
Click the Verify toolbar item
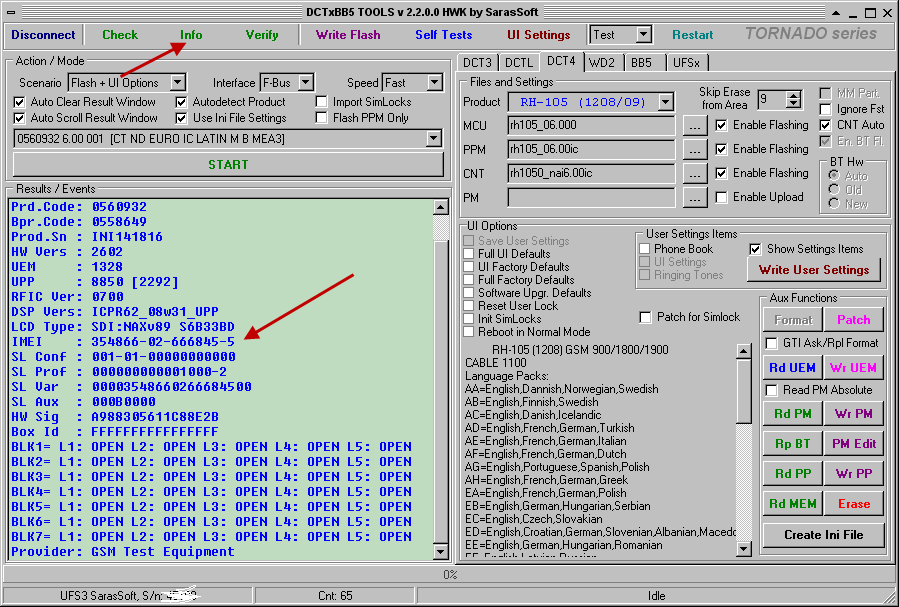(262, 35)
